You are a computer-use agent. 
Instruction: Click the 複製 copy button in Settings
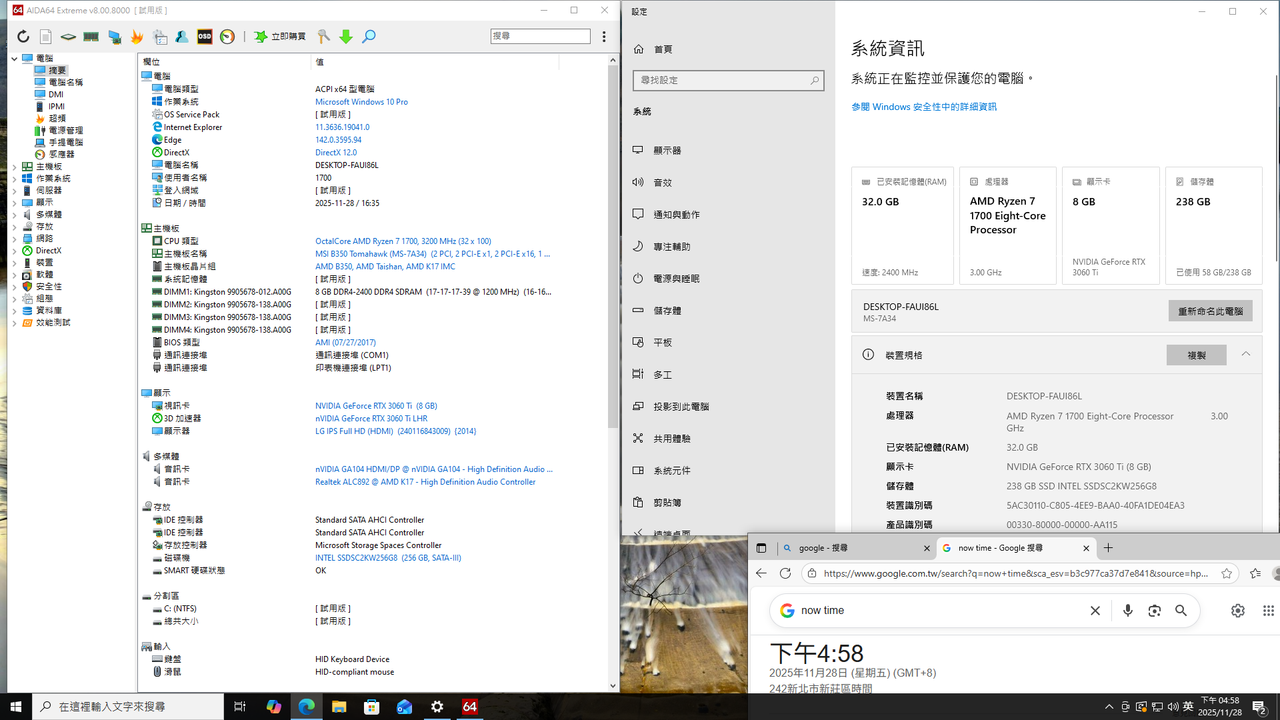1196,355
